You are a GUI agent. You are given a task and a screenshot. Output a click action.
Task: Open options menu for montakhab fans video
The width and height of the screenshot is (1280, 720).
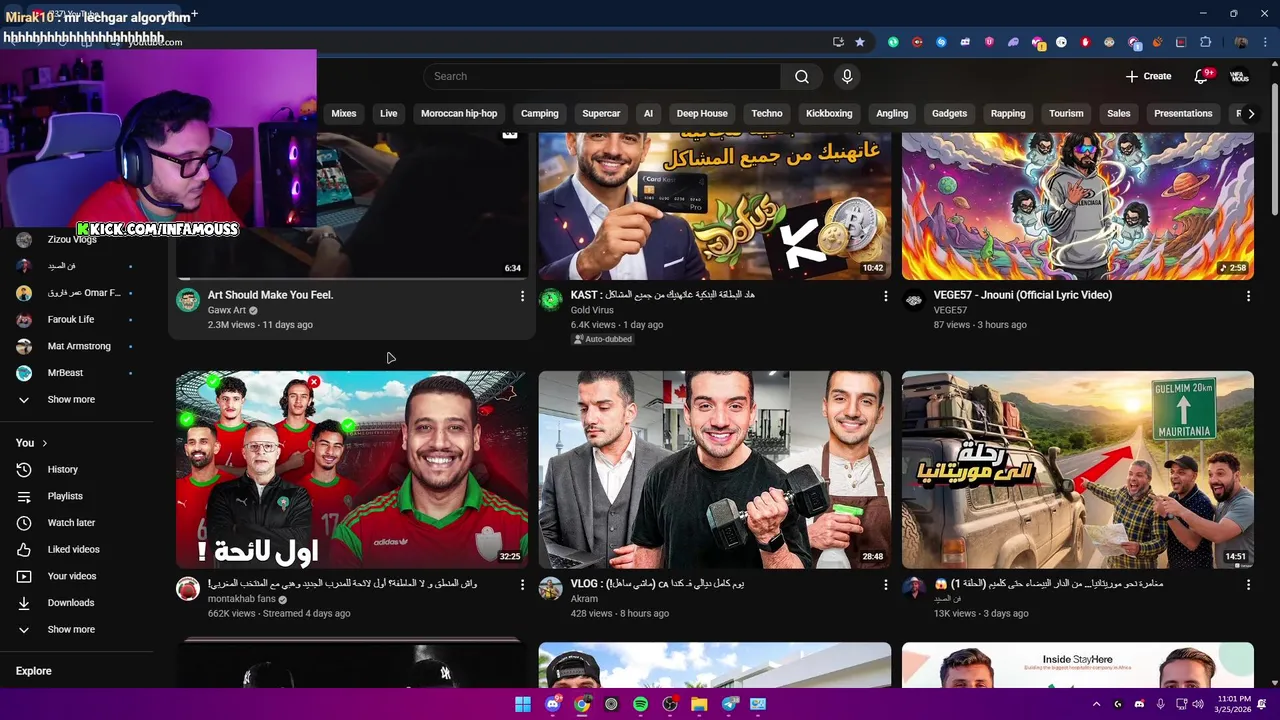(x=522, y=584)
